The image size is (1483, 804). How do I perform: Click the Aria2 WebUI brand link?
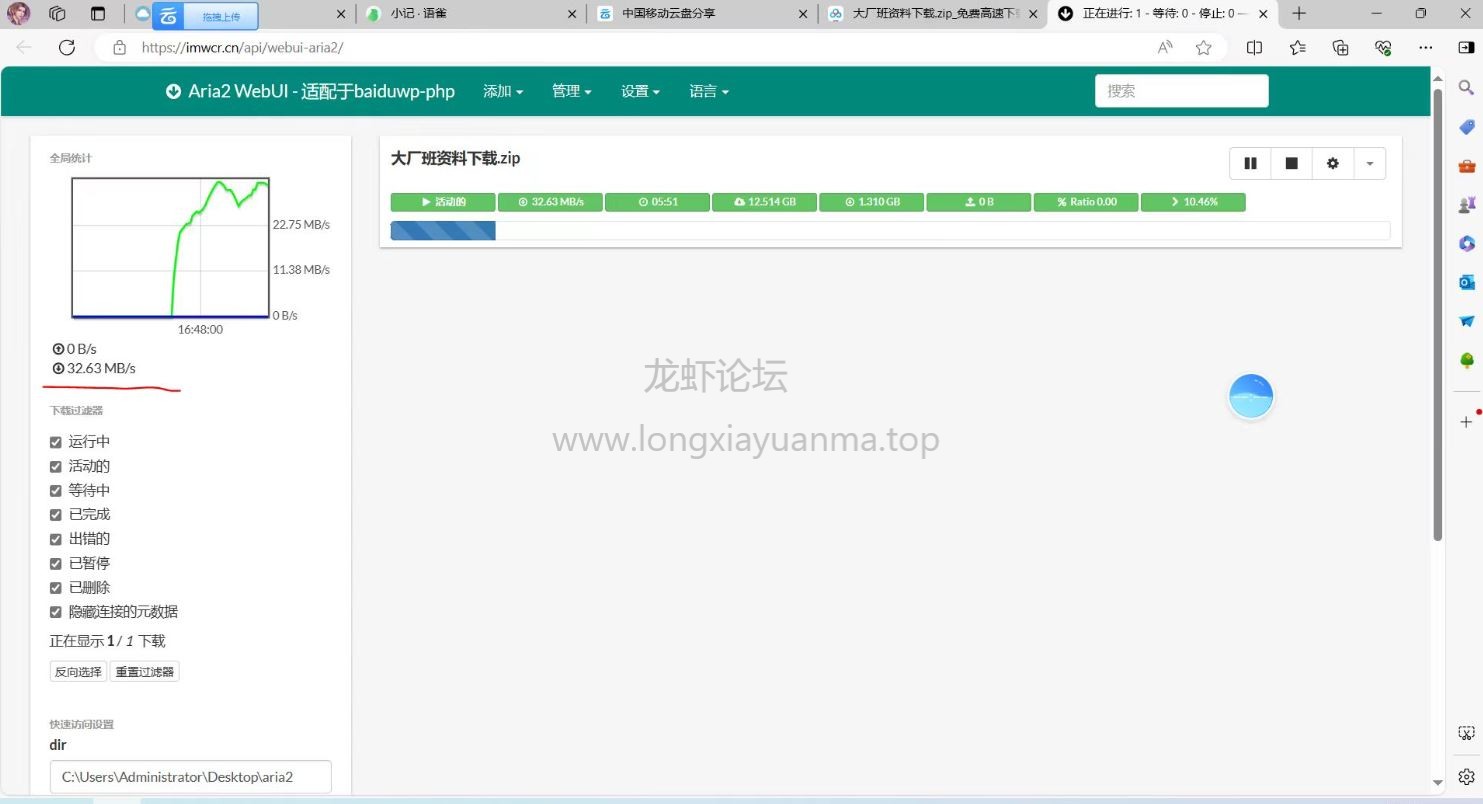click(x=310, y=91)
